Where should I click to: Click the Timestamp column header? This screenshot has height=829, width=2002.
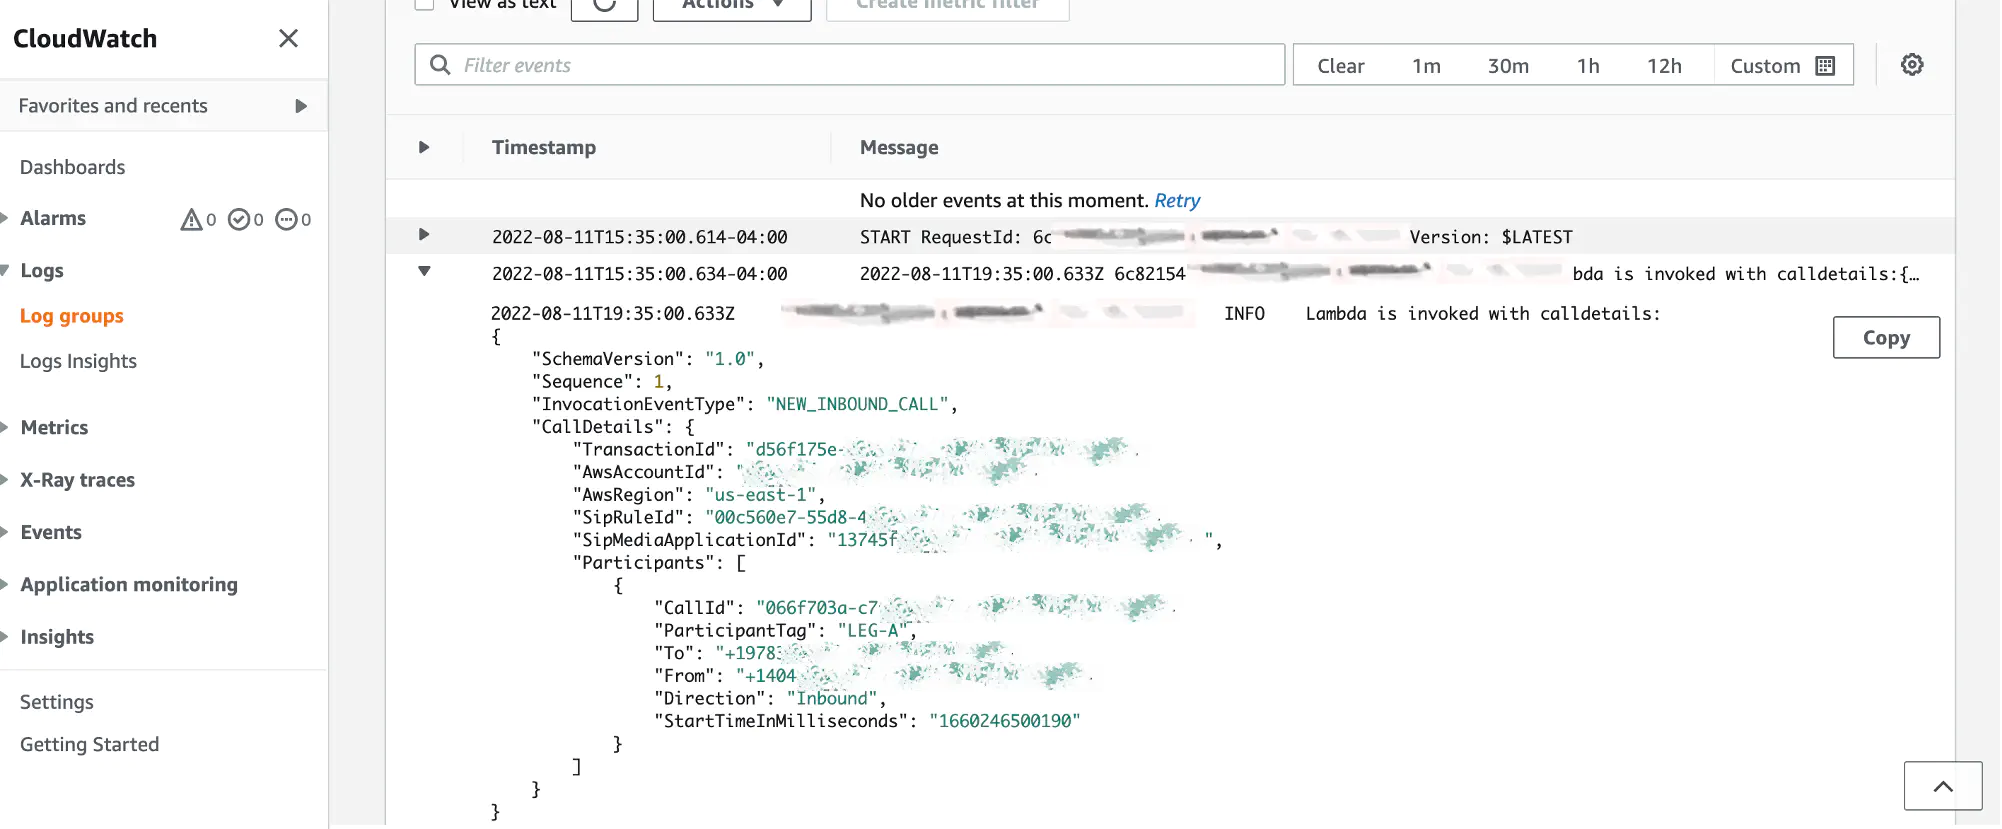(544, 147)
